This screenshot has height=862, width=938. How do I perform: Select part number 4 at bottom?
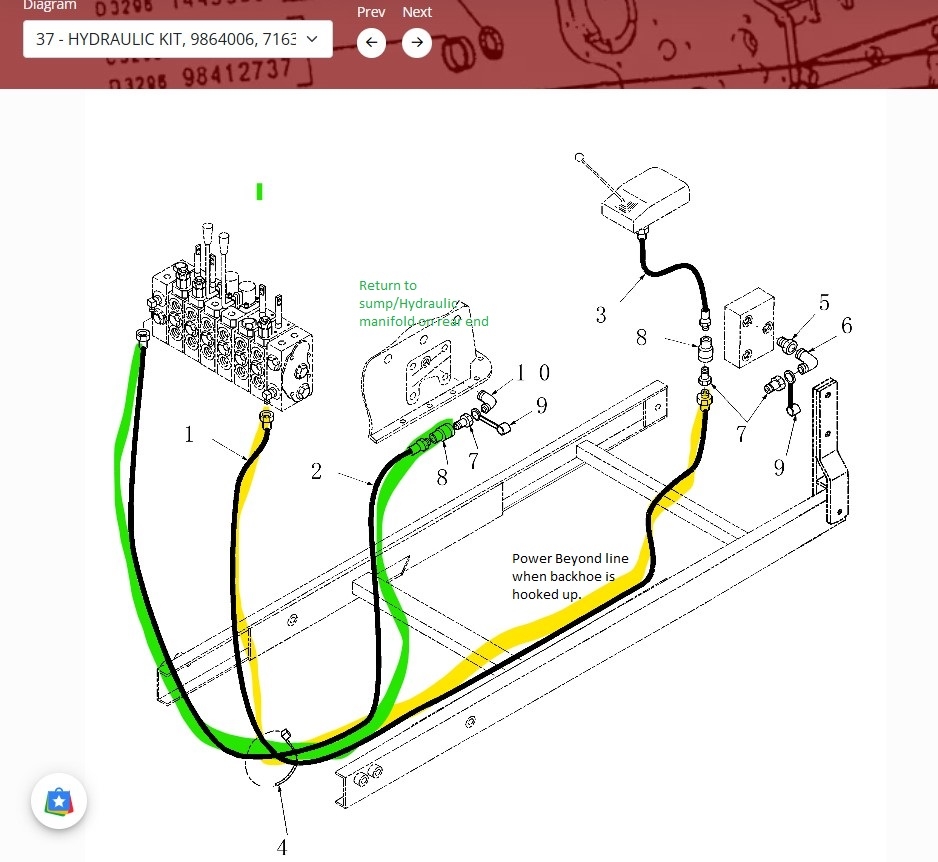pos(282,847)
